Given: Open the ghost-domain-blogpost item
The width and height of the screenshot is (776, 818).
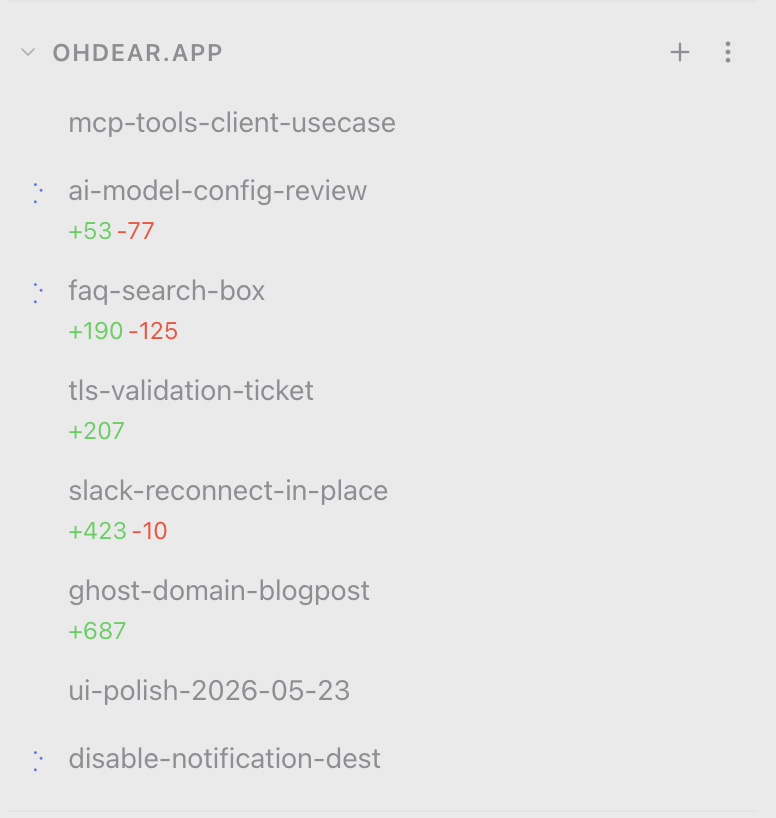Looking at the screenshot, I should tap(219, 591).
